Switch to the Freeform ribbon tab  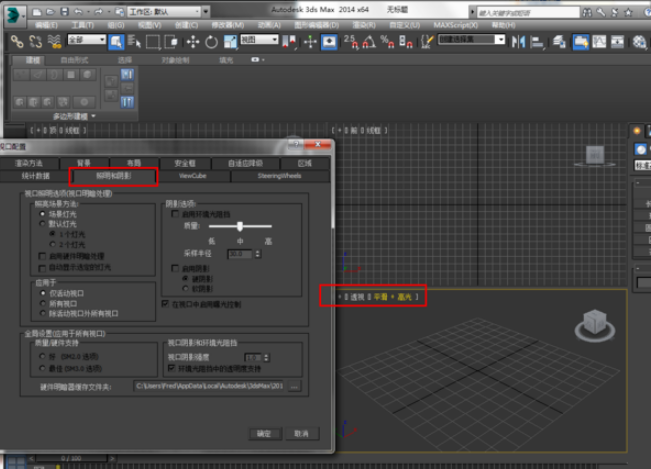click(x=74, y=60)
